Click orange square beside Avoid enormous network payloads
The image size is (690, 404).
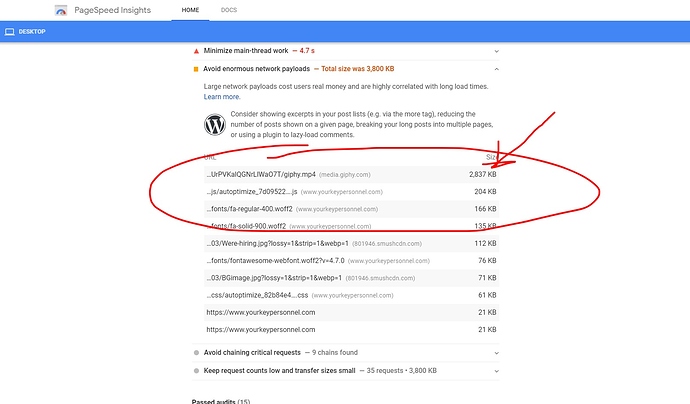196,69
